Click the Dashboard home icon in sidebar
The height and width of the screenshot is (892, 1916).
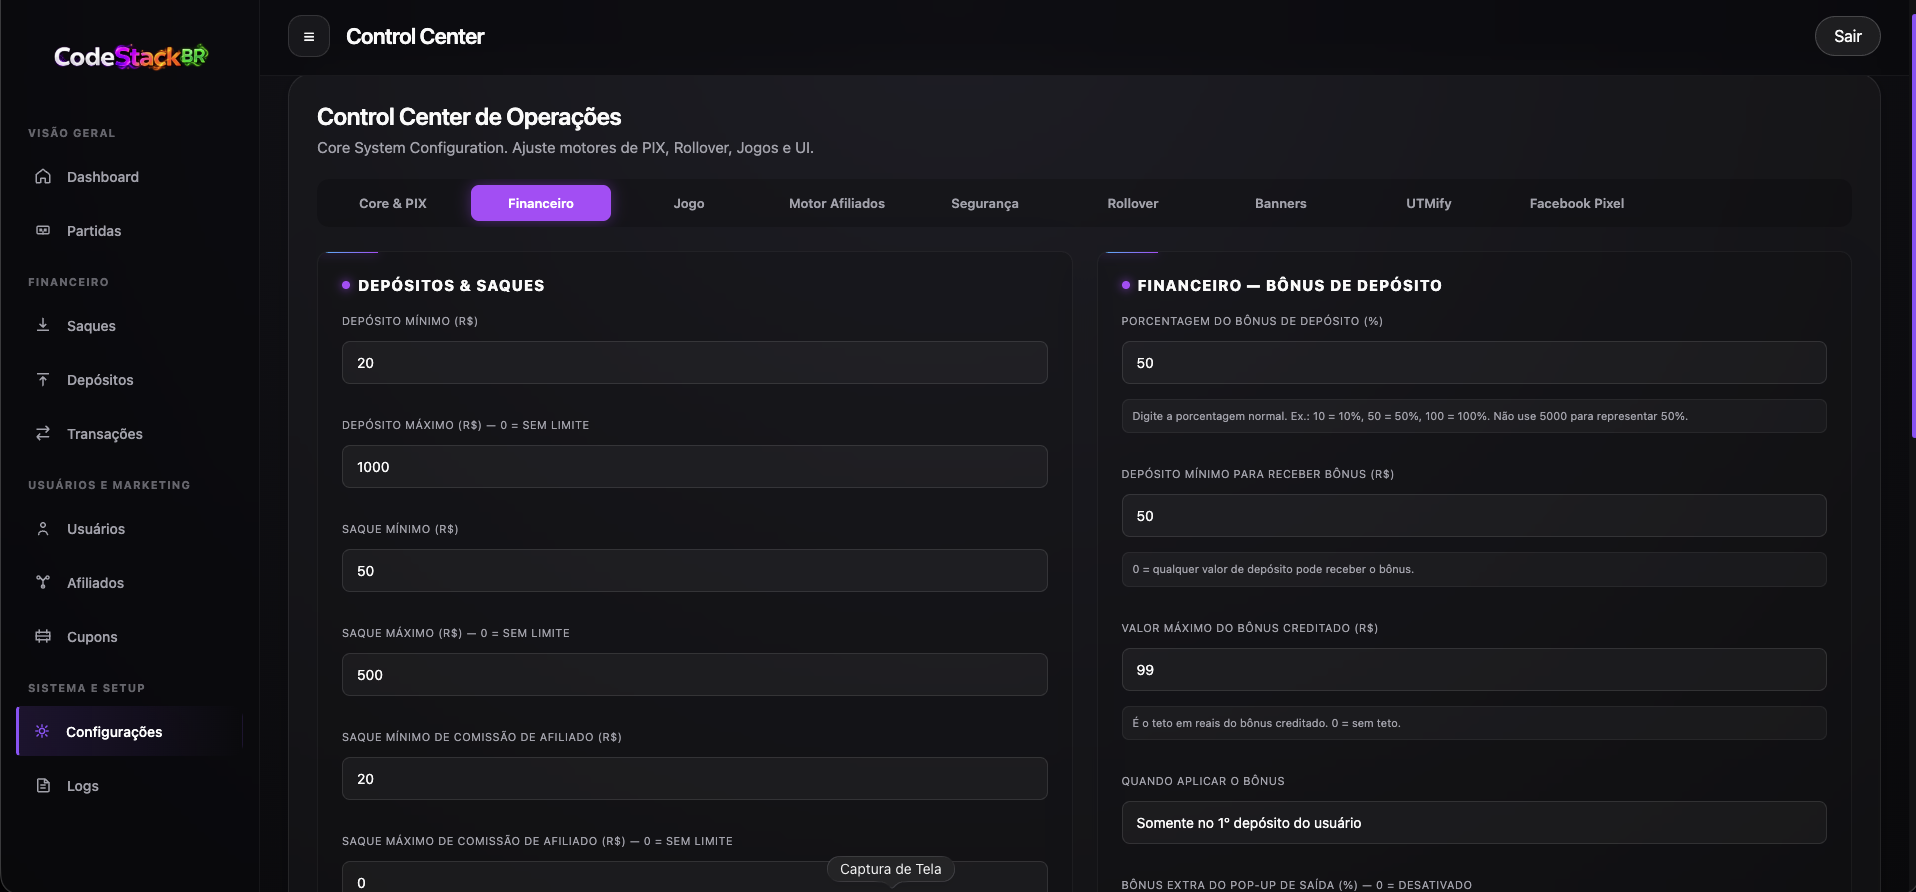click(43, 177)
